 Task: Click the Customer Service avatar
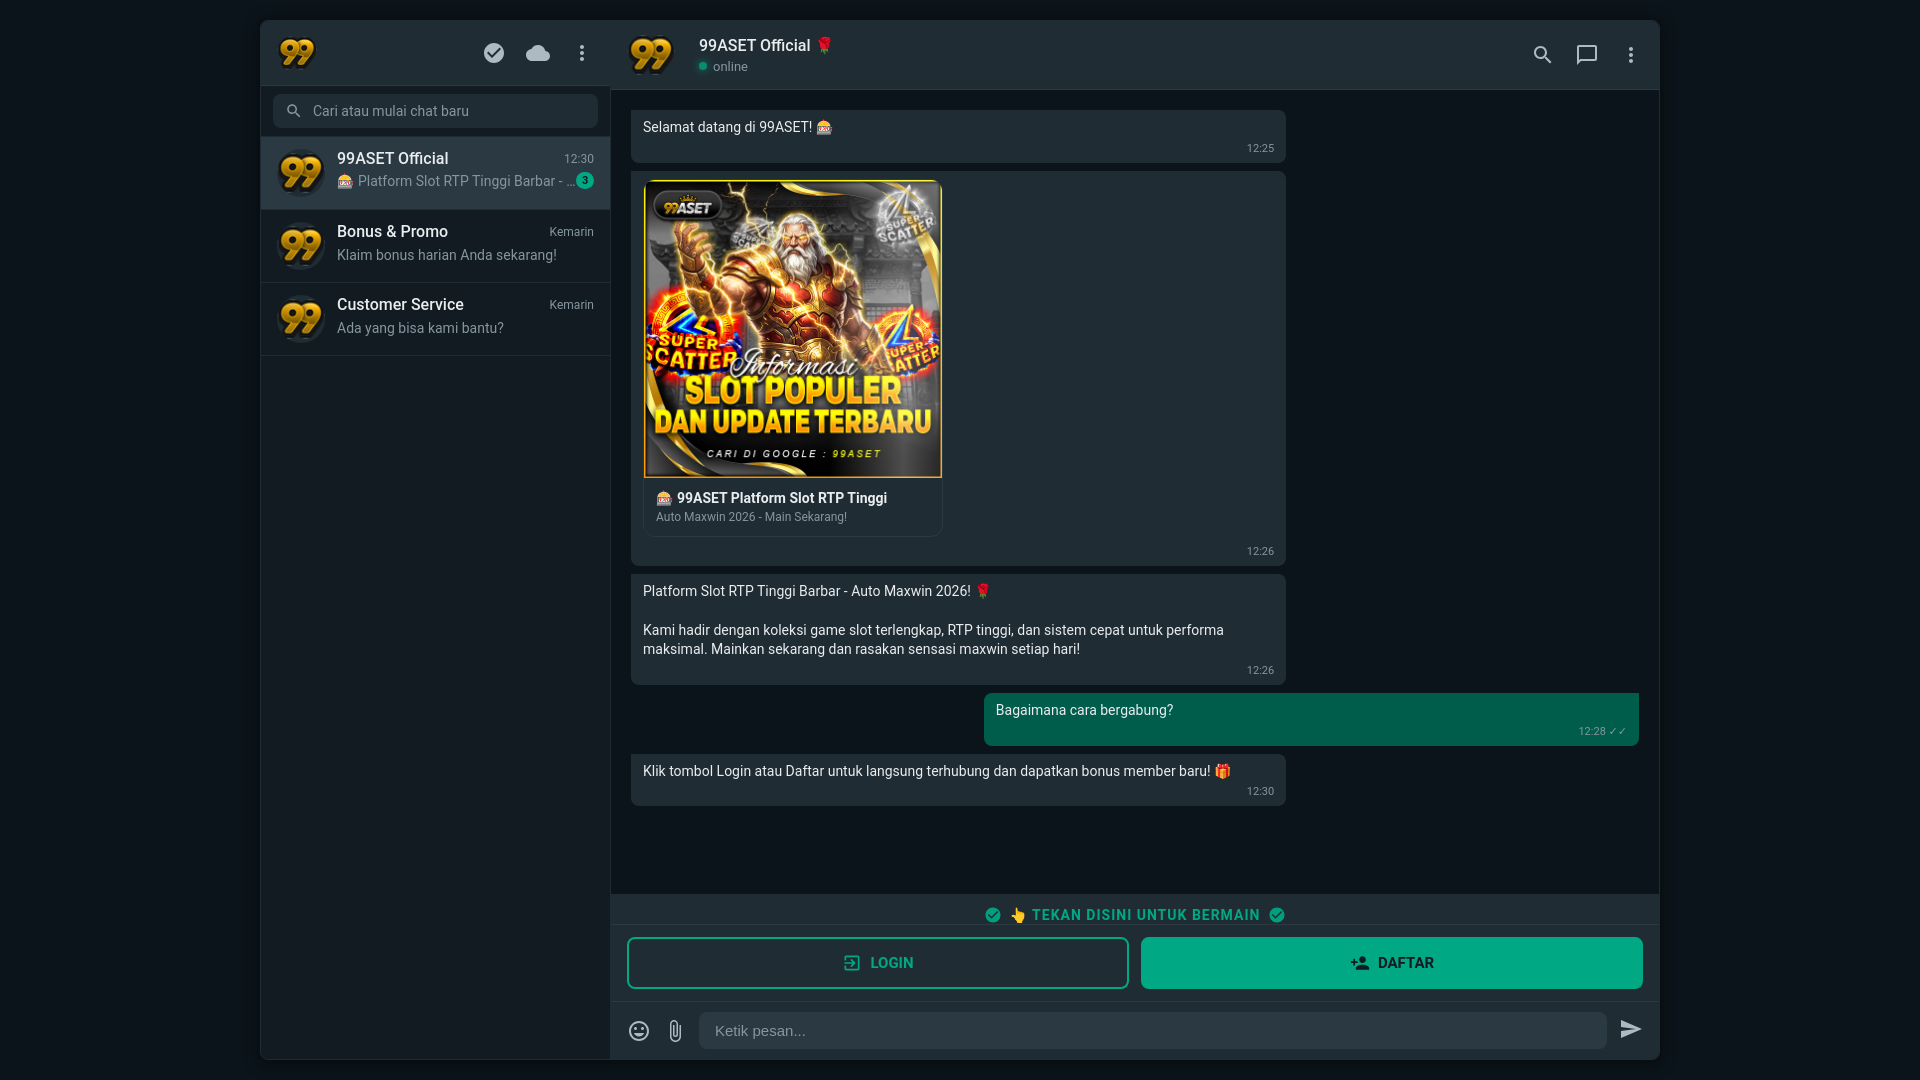(x=301, y=319)
